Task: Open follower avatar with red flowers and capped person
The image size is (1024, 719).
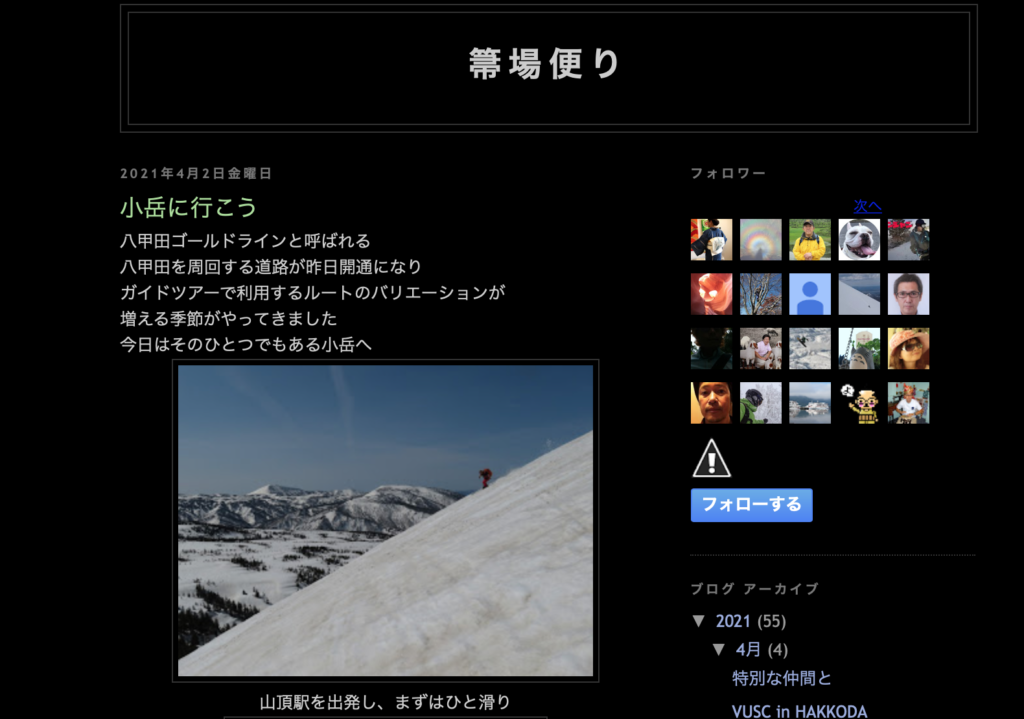Action: click(x=908, y=240)
